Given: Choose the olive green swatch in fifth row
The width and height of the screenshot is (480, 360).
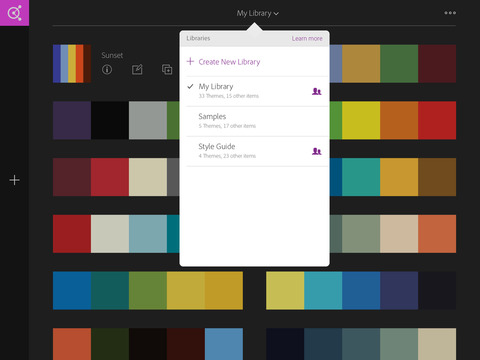Looking at the screenshot, I should click(x=148, y=290).
